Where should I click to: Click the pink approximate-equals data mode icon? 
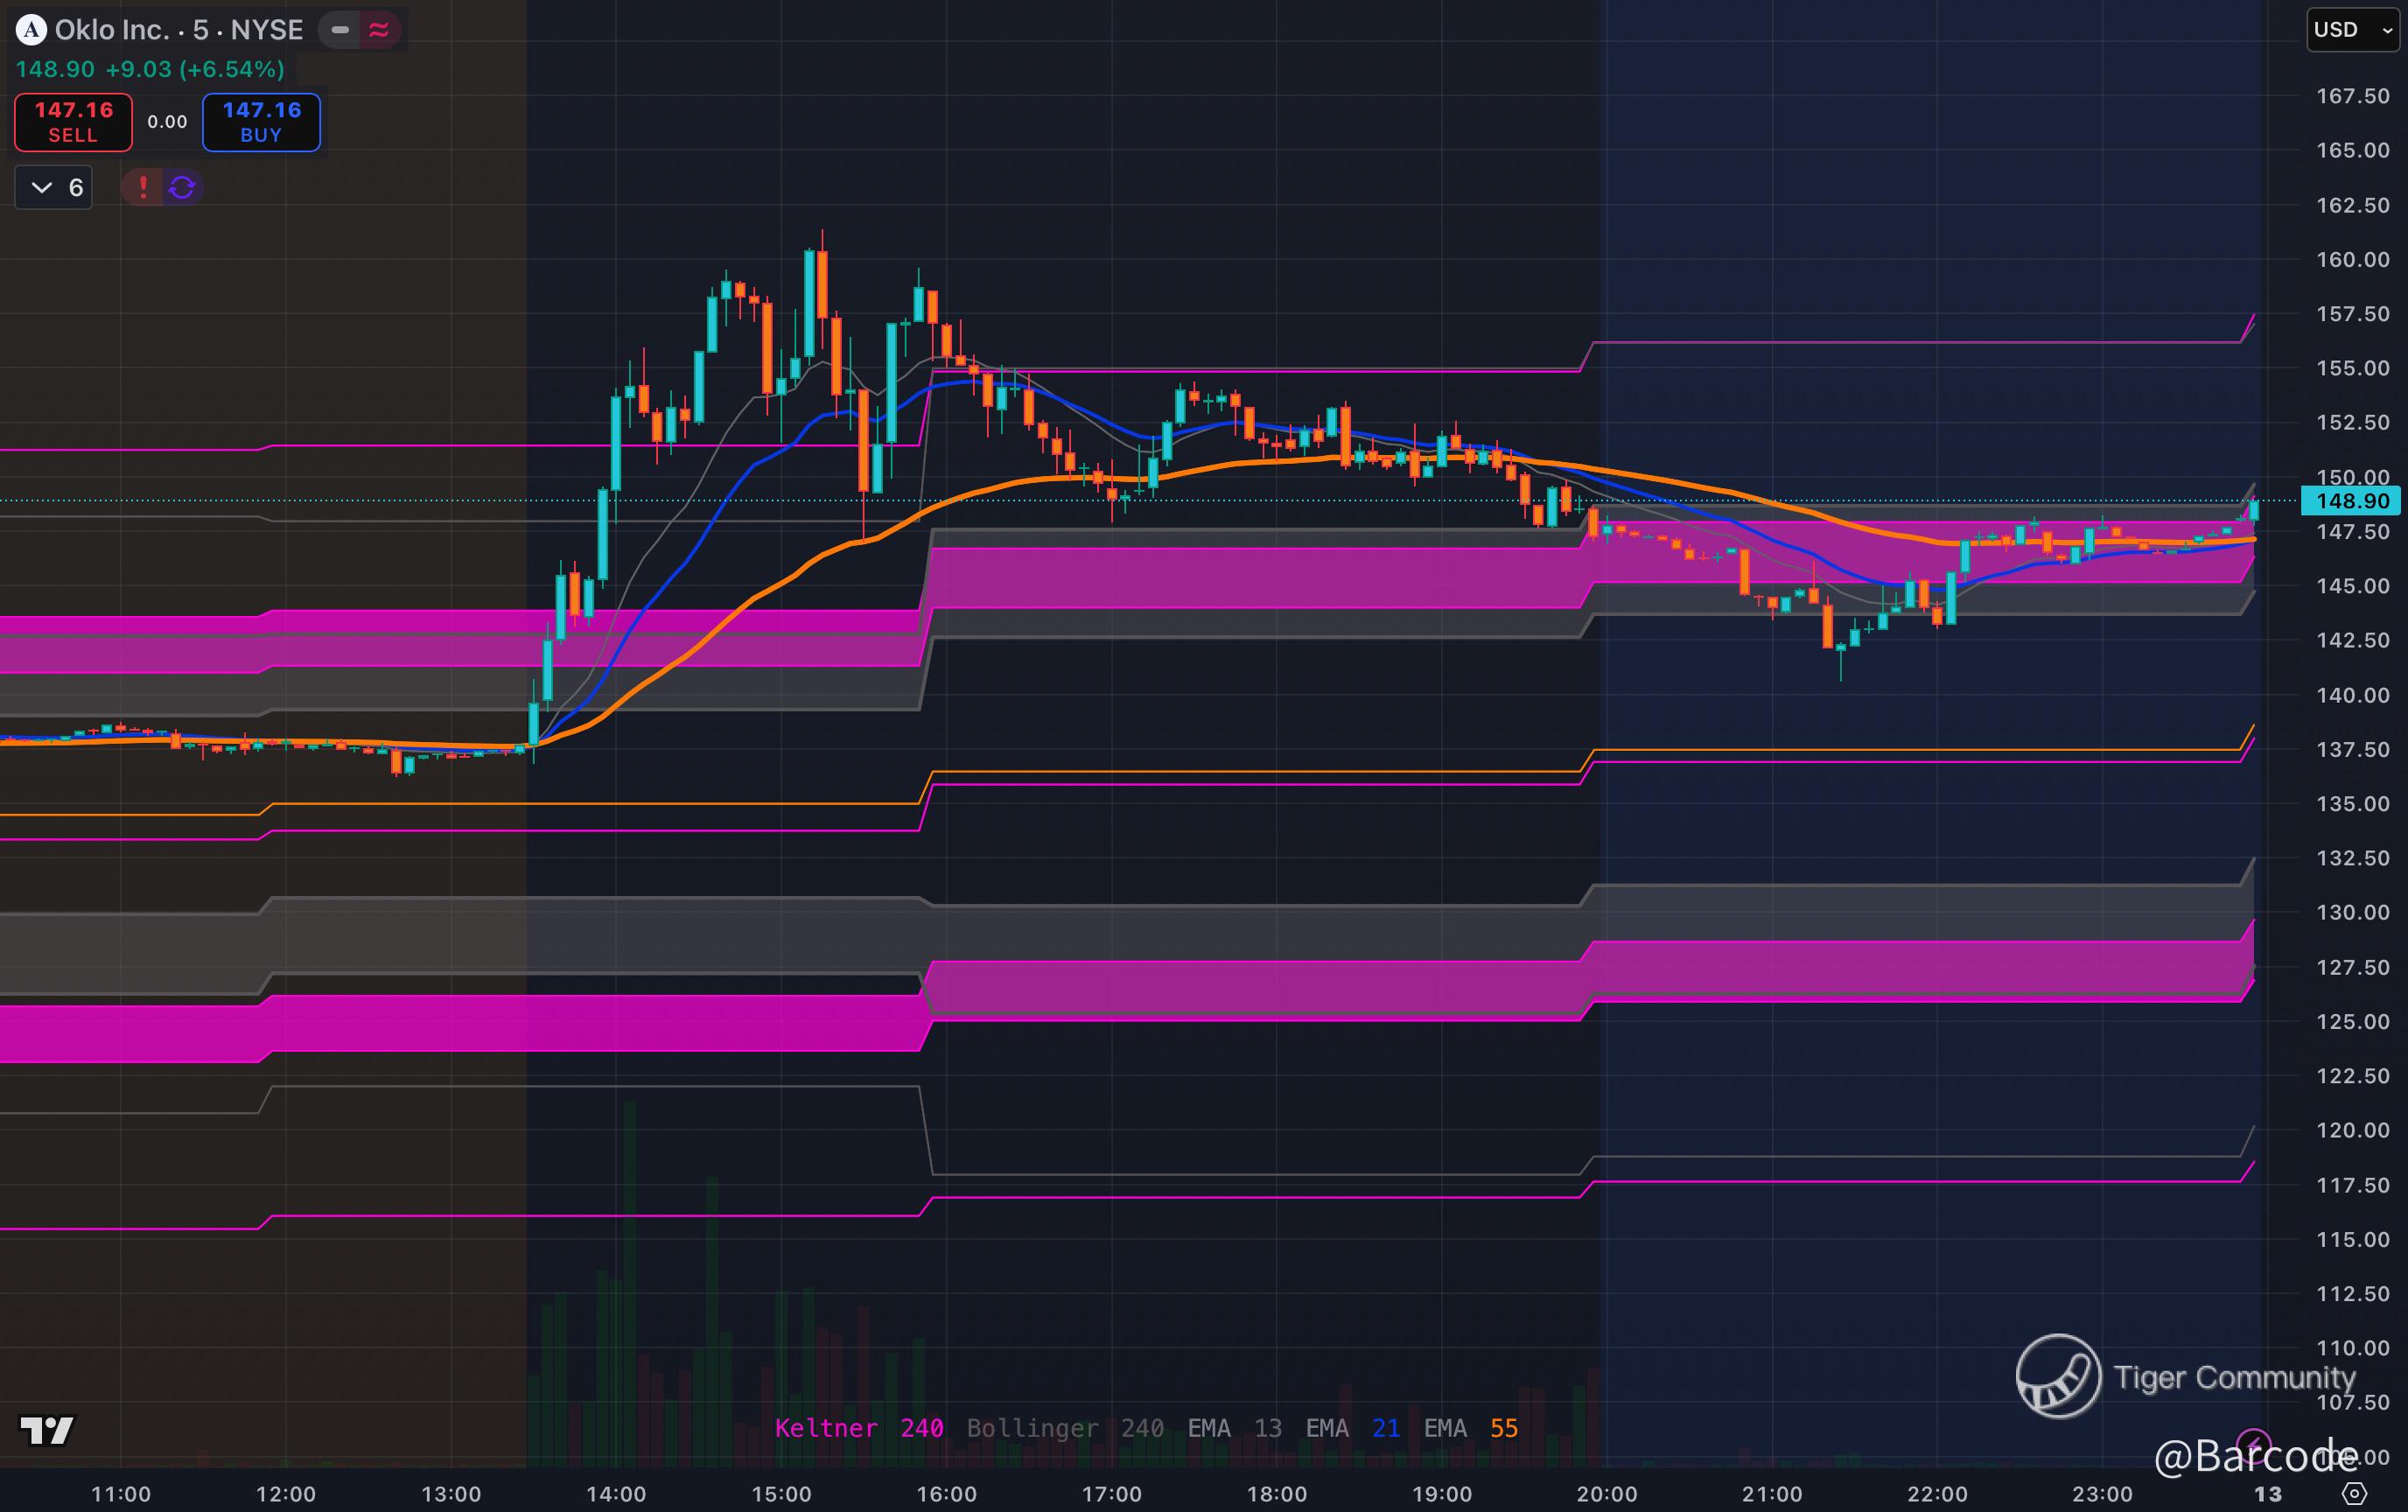[379, 30]
